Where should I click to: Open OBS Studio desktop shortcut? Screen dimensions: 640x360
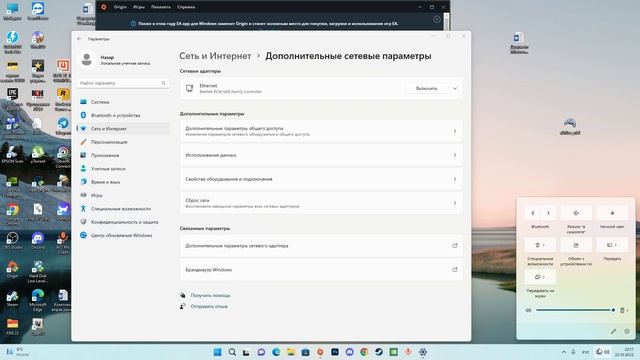(12, 240)
